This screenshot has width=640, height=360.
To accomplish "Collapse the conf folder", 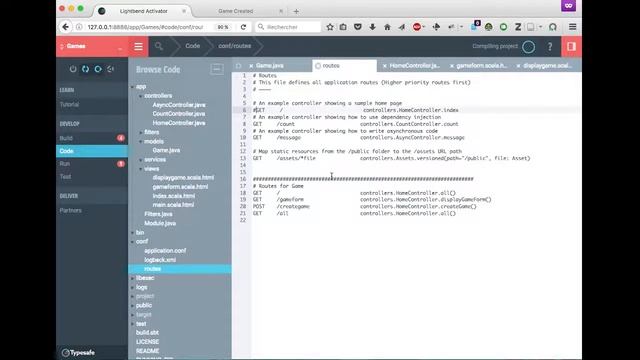I will click(x=132, y=242).
